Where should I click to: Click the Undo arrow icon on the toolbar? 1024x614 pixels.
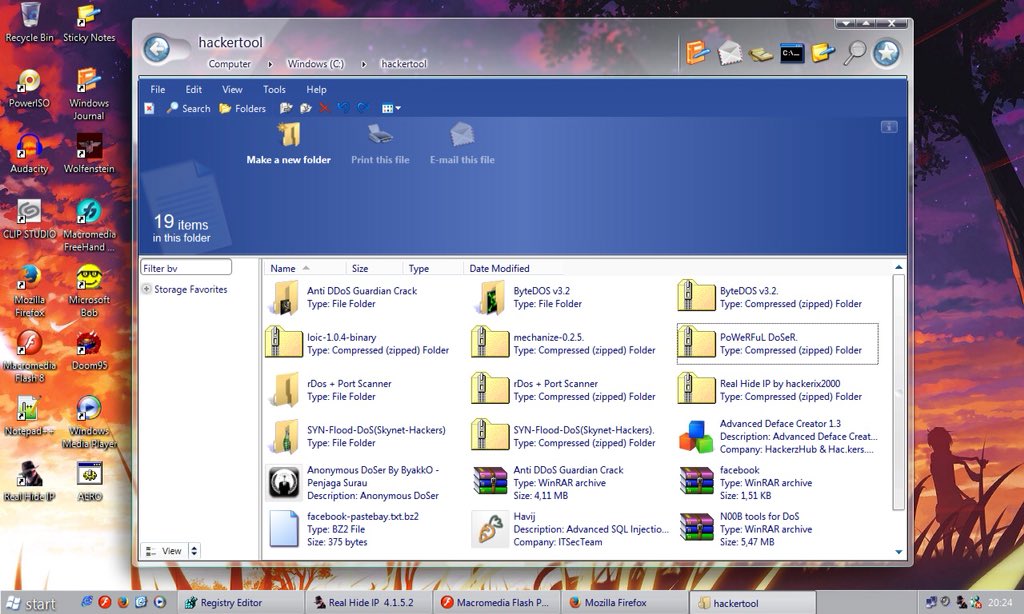click(344, 108)
